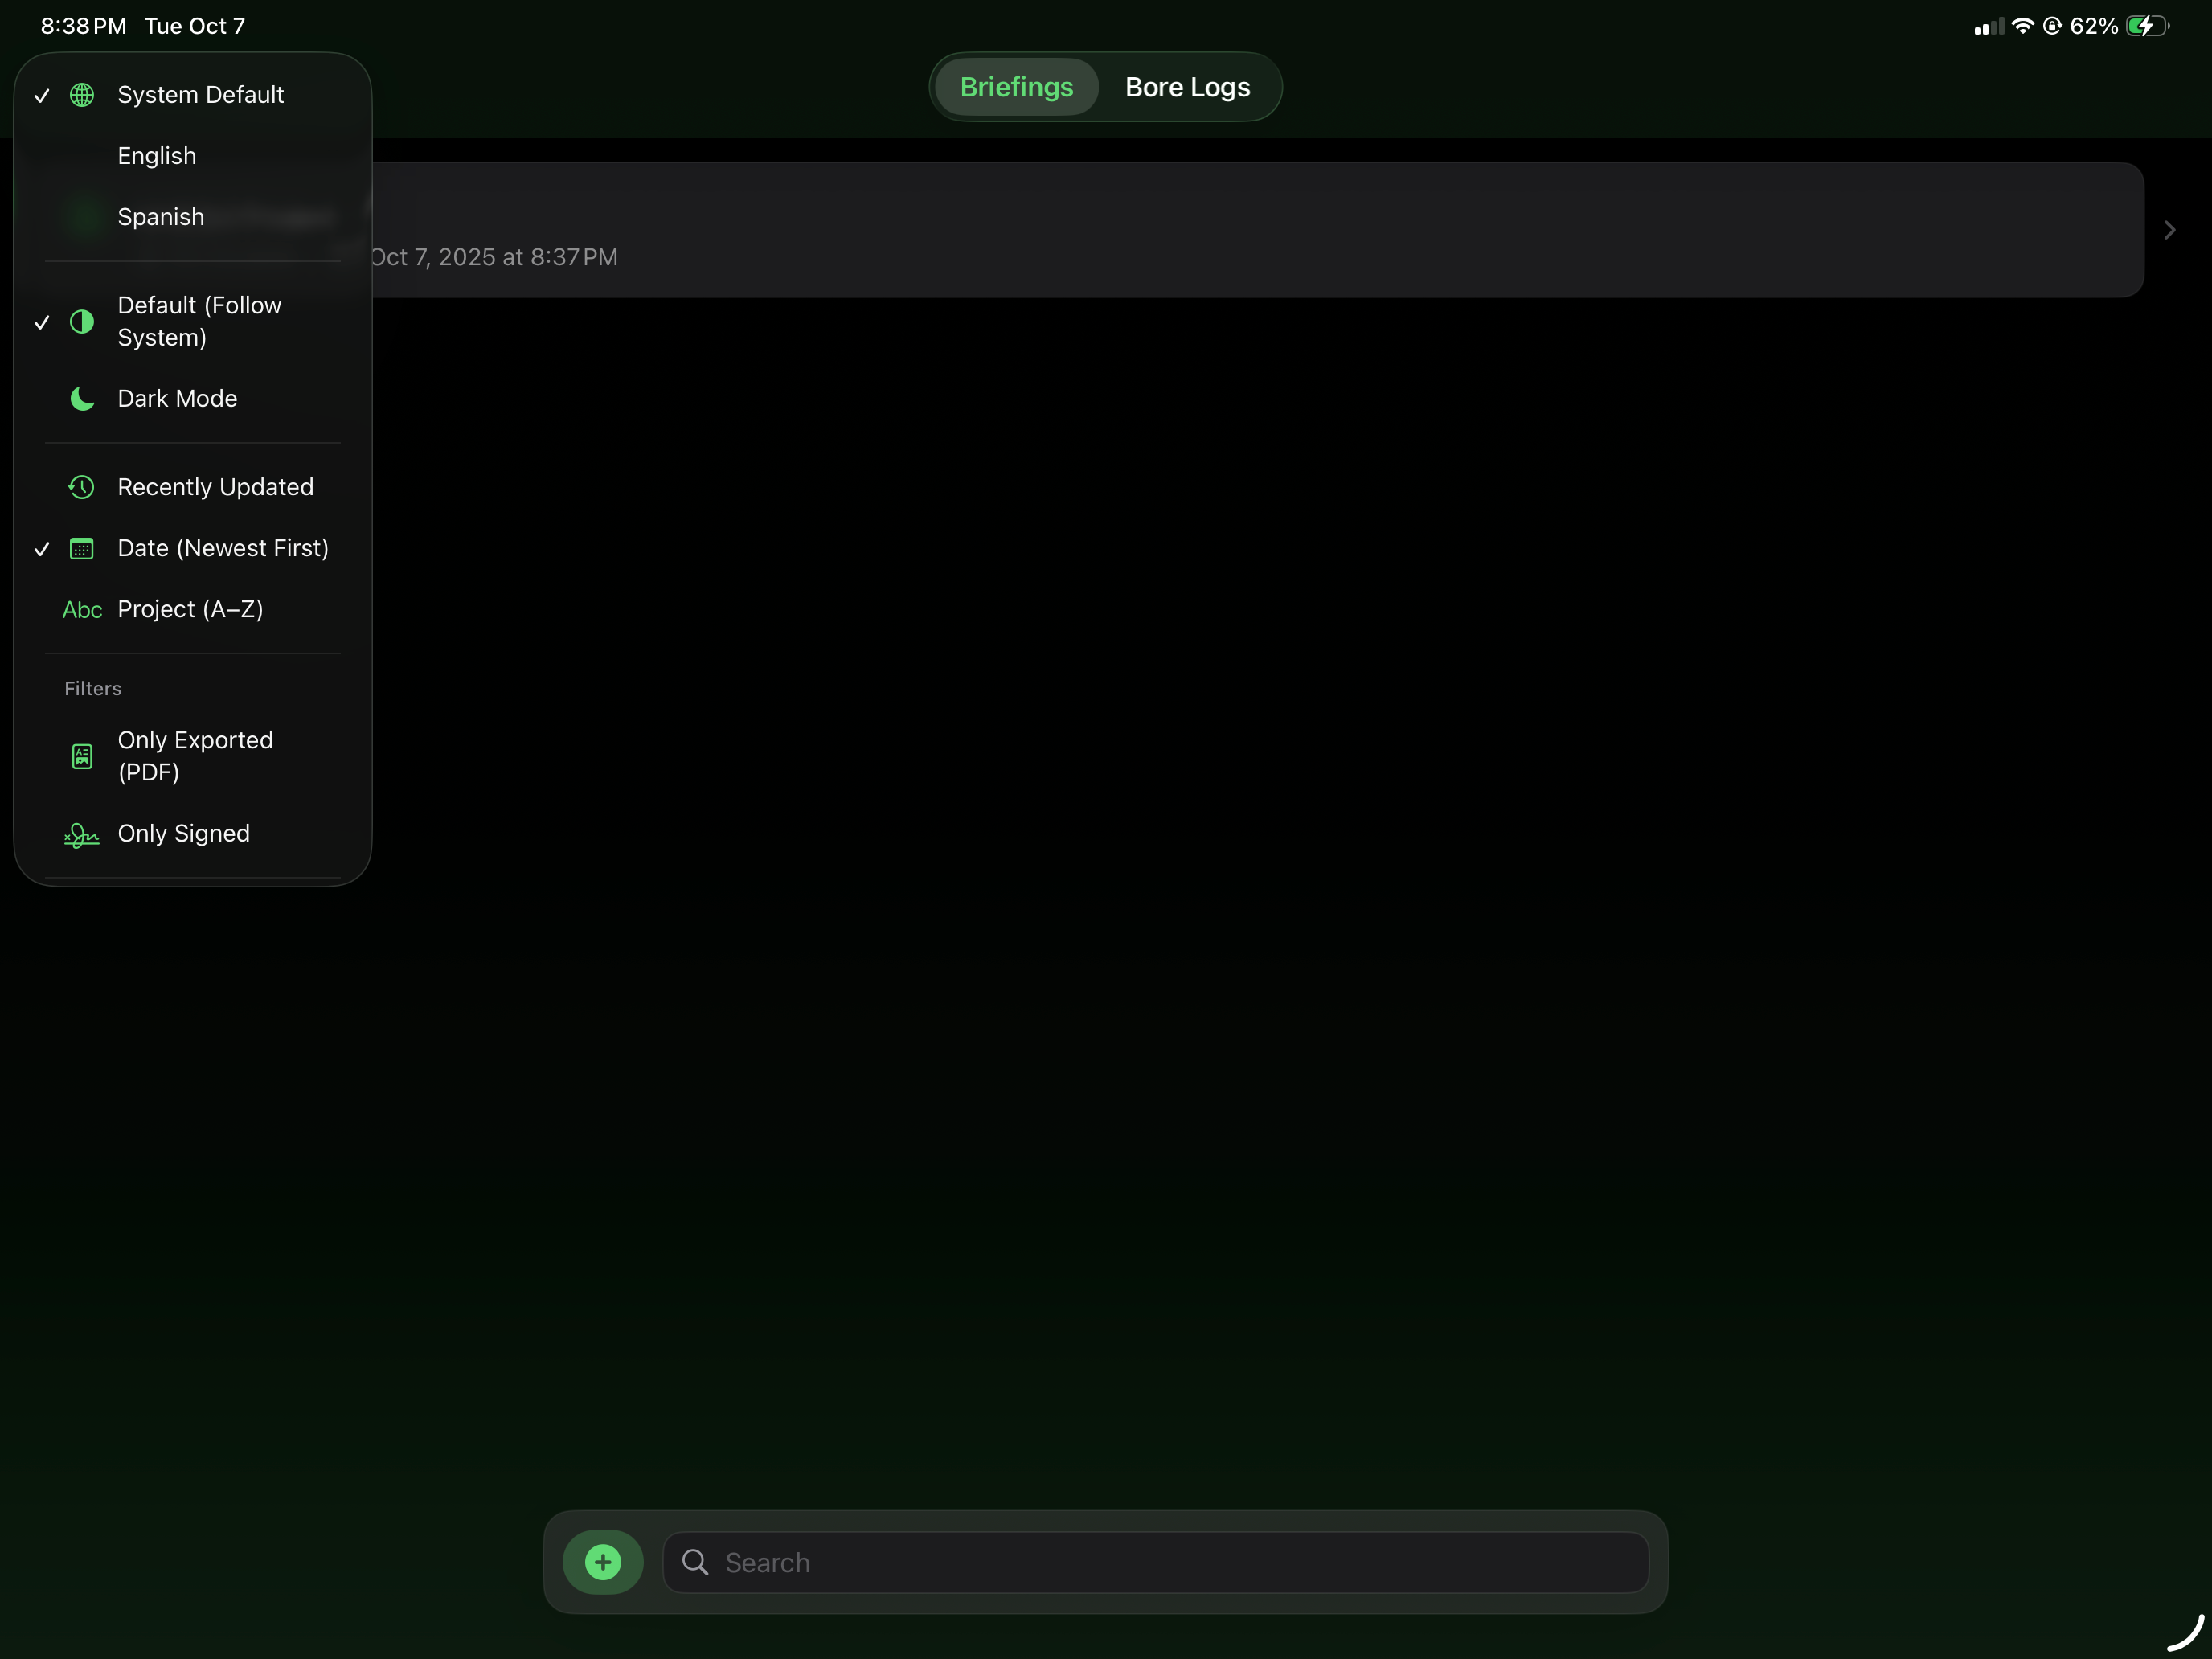Click the Abc icon for Project sort
This screenshot has width=2212, height=1659.
click(x=82, y=610)
